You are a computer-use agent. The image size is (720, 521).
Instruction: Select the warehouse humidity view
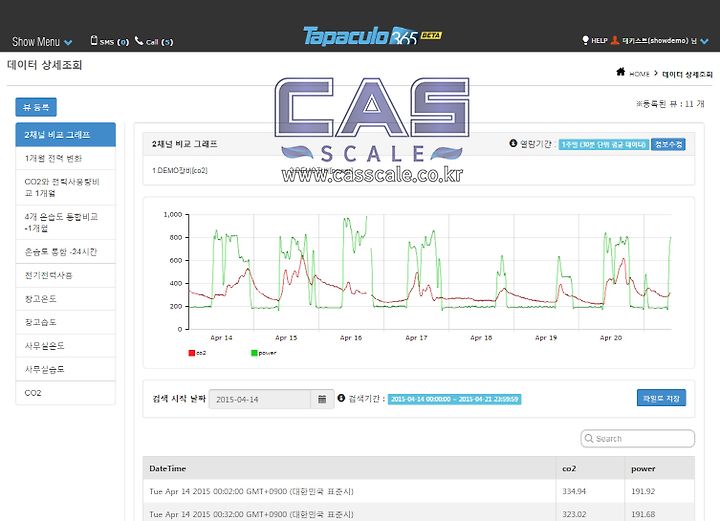coord(66,322)
